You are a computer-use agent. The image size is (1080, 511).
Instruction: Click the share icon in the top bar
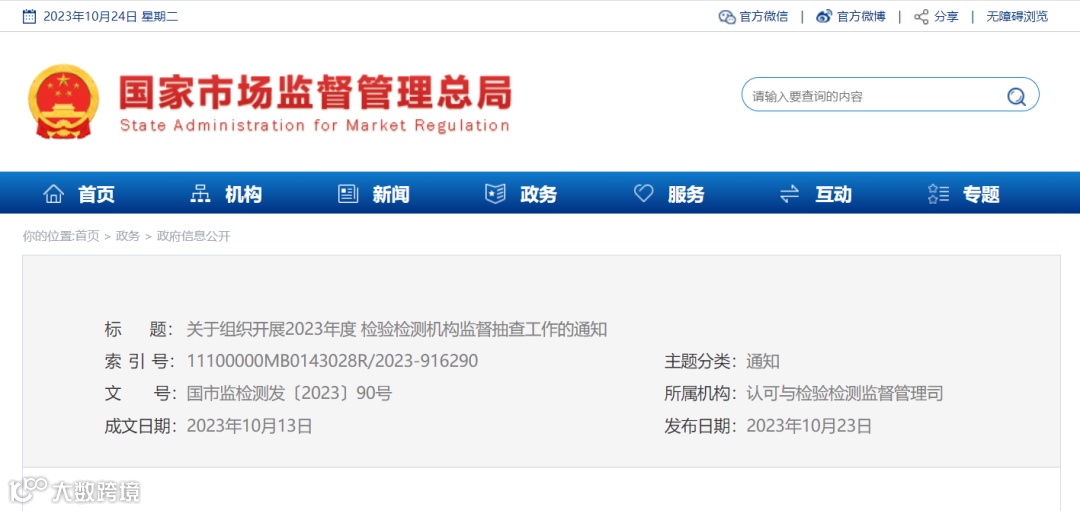click(921, 17)
